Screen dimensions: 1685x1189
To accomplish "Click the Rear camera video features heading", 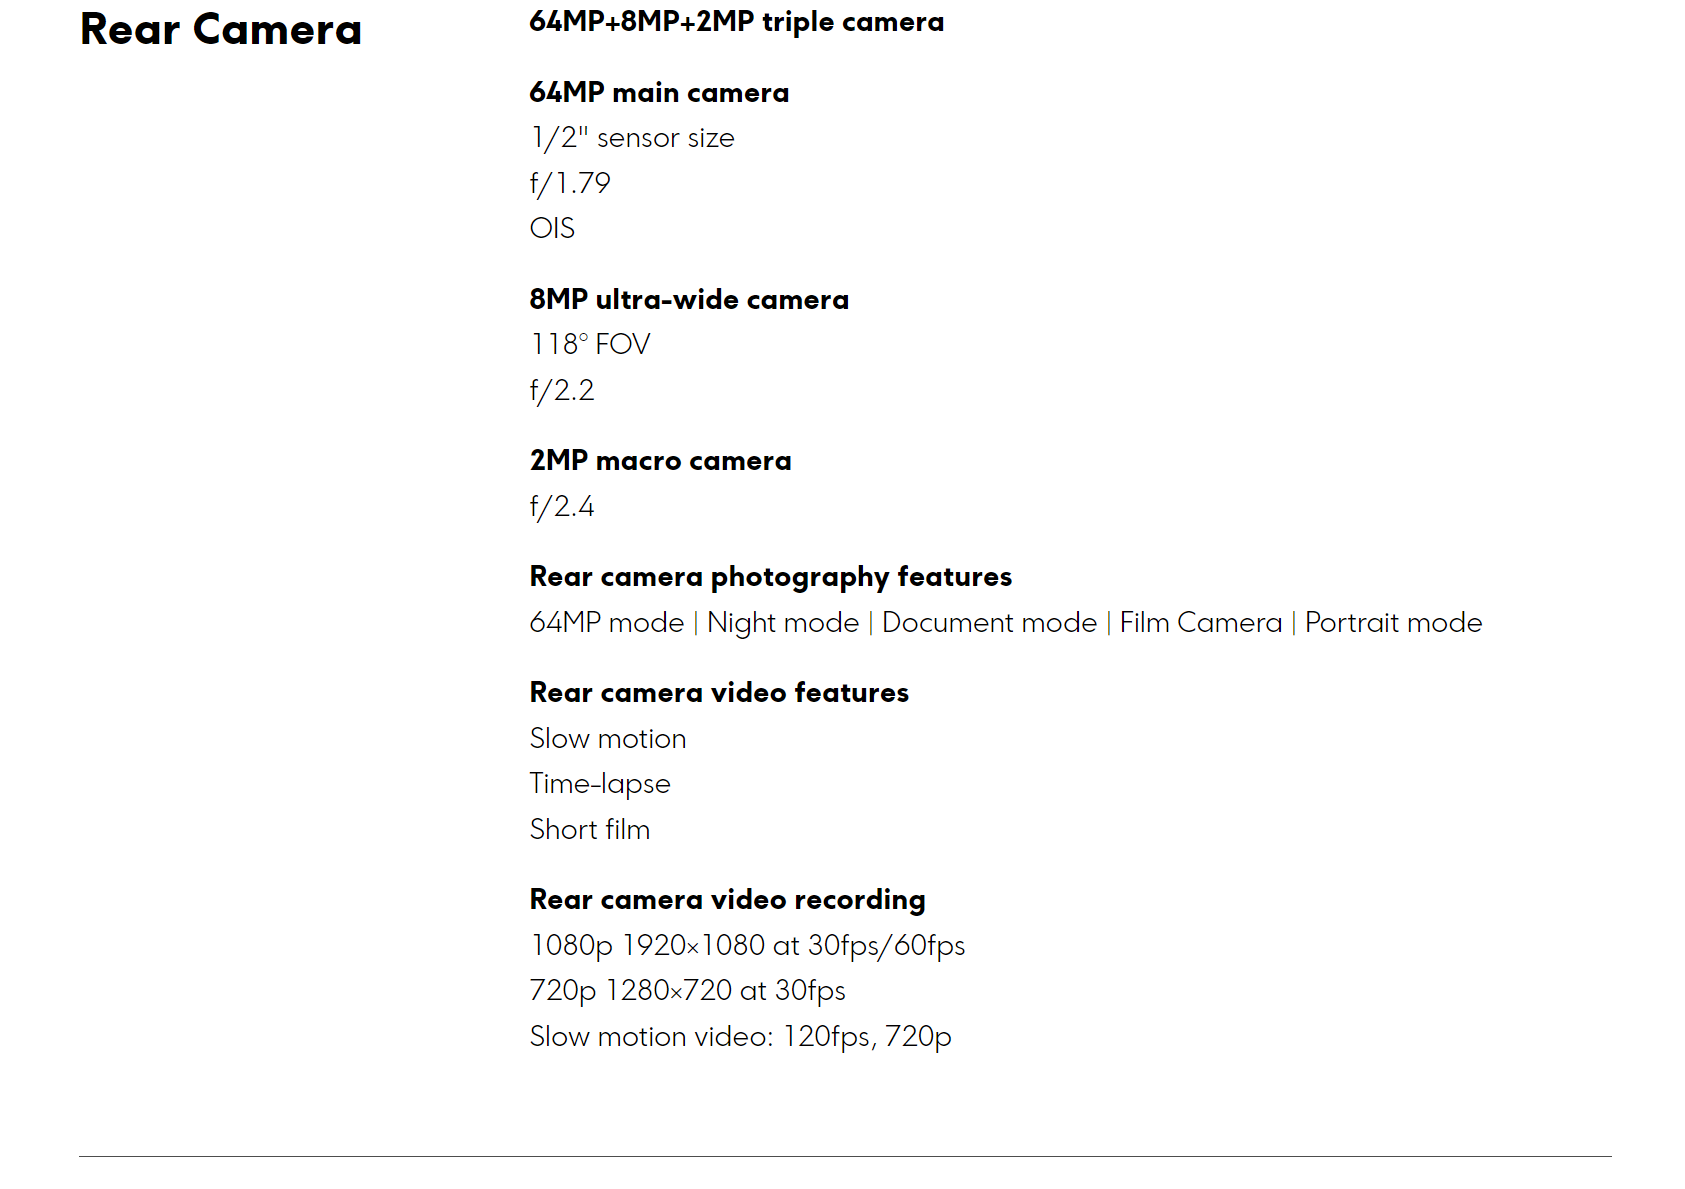I will click(x=719, y=693).
